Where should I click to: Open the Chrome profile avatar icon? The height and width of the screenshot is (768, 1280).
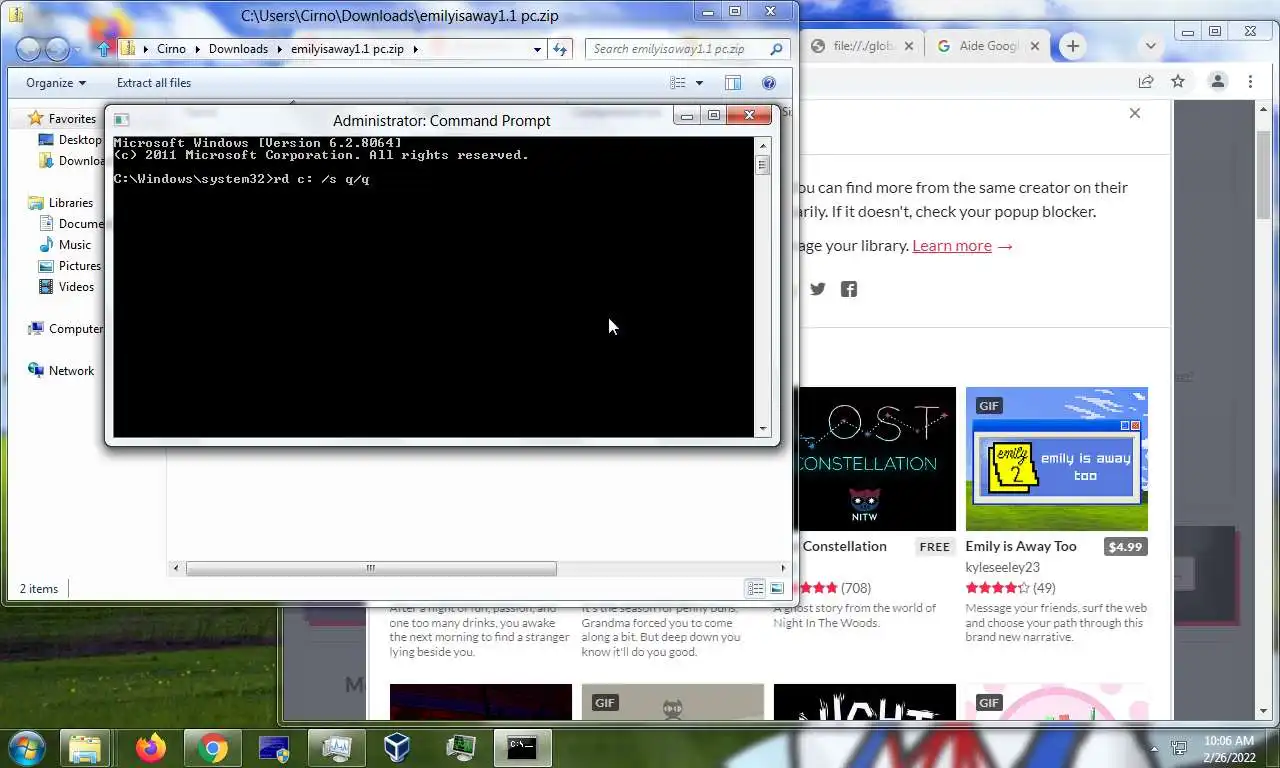(x=1218, y=82)
